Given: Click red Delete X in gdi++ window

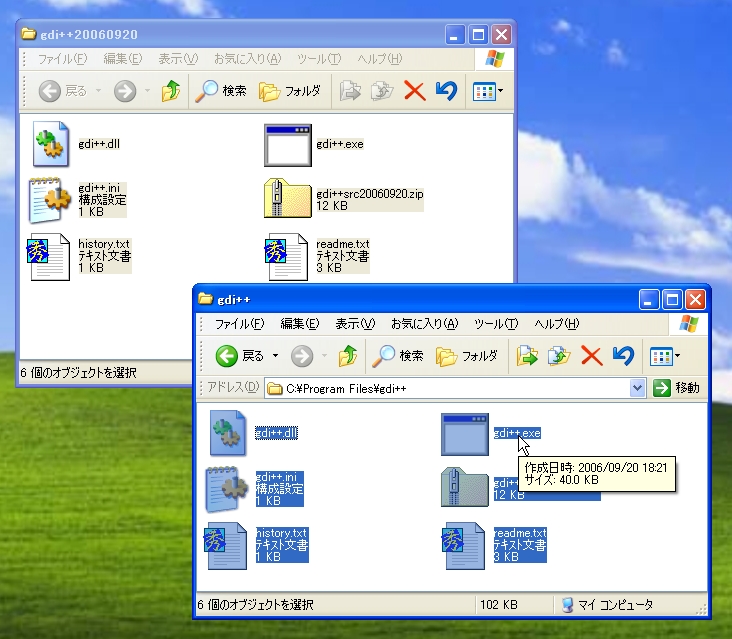Looking at the screenshot, I should coord(591,356).
